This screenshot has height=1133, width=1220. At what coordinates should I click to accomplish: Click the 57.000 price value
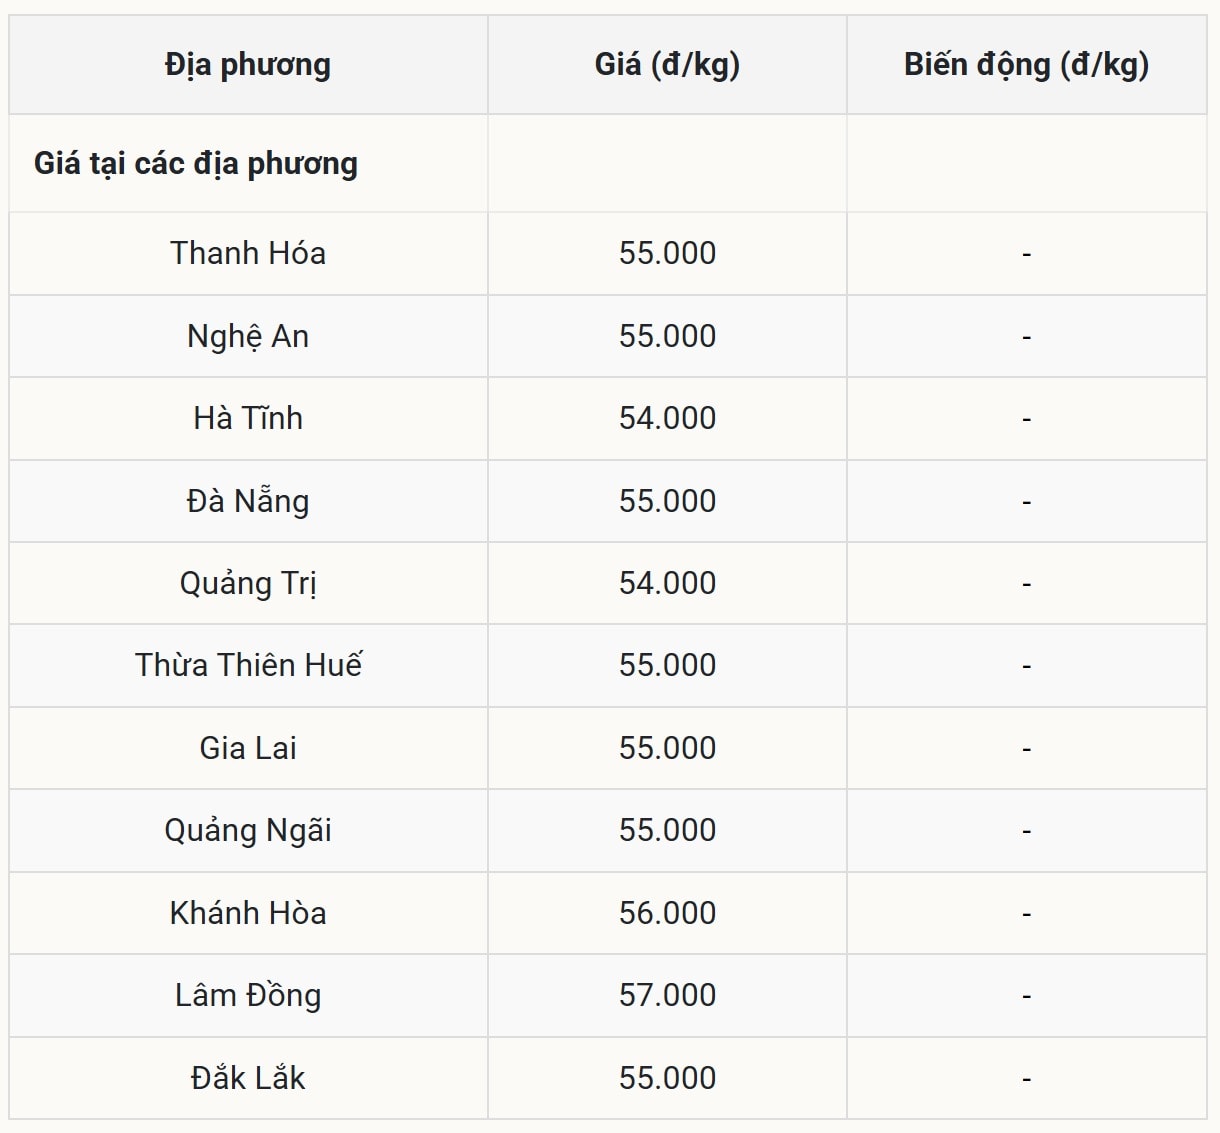click(x=667, y=995)
